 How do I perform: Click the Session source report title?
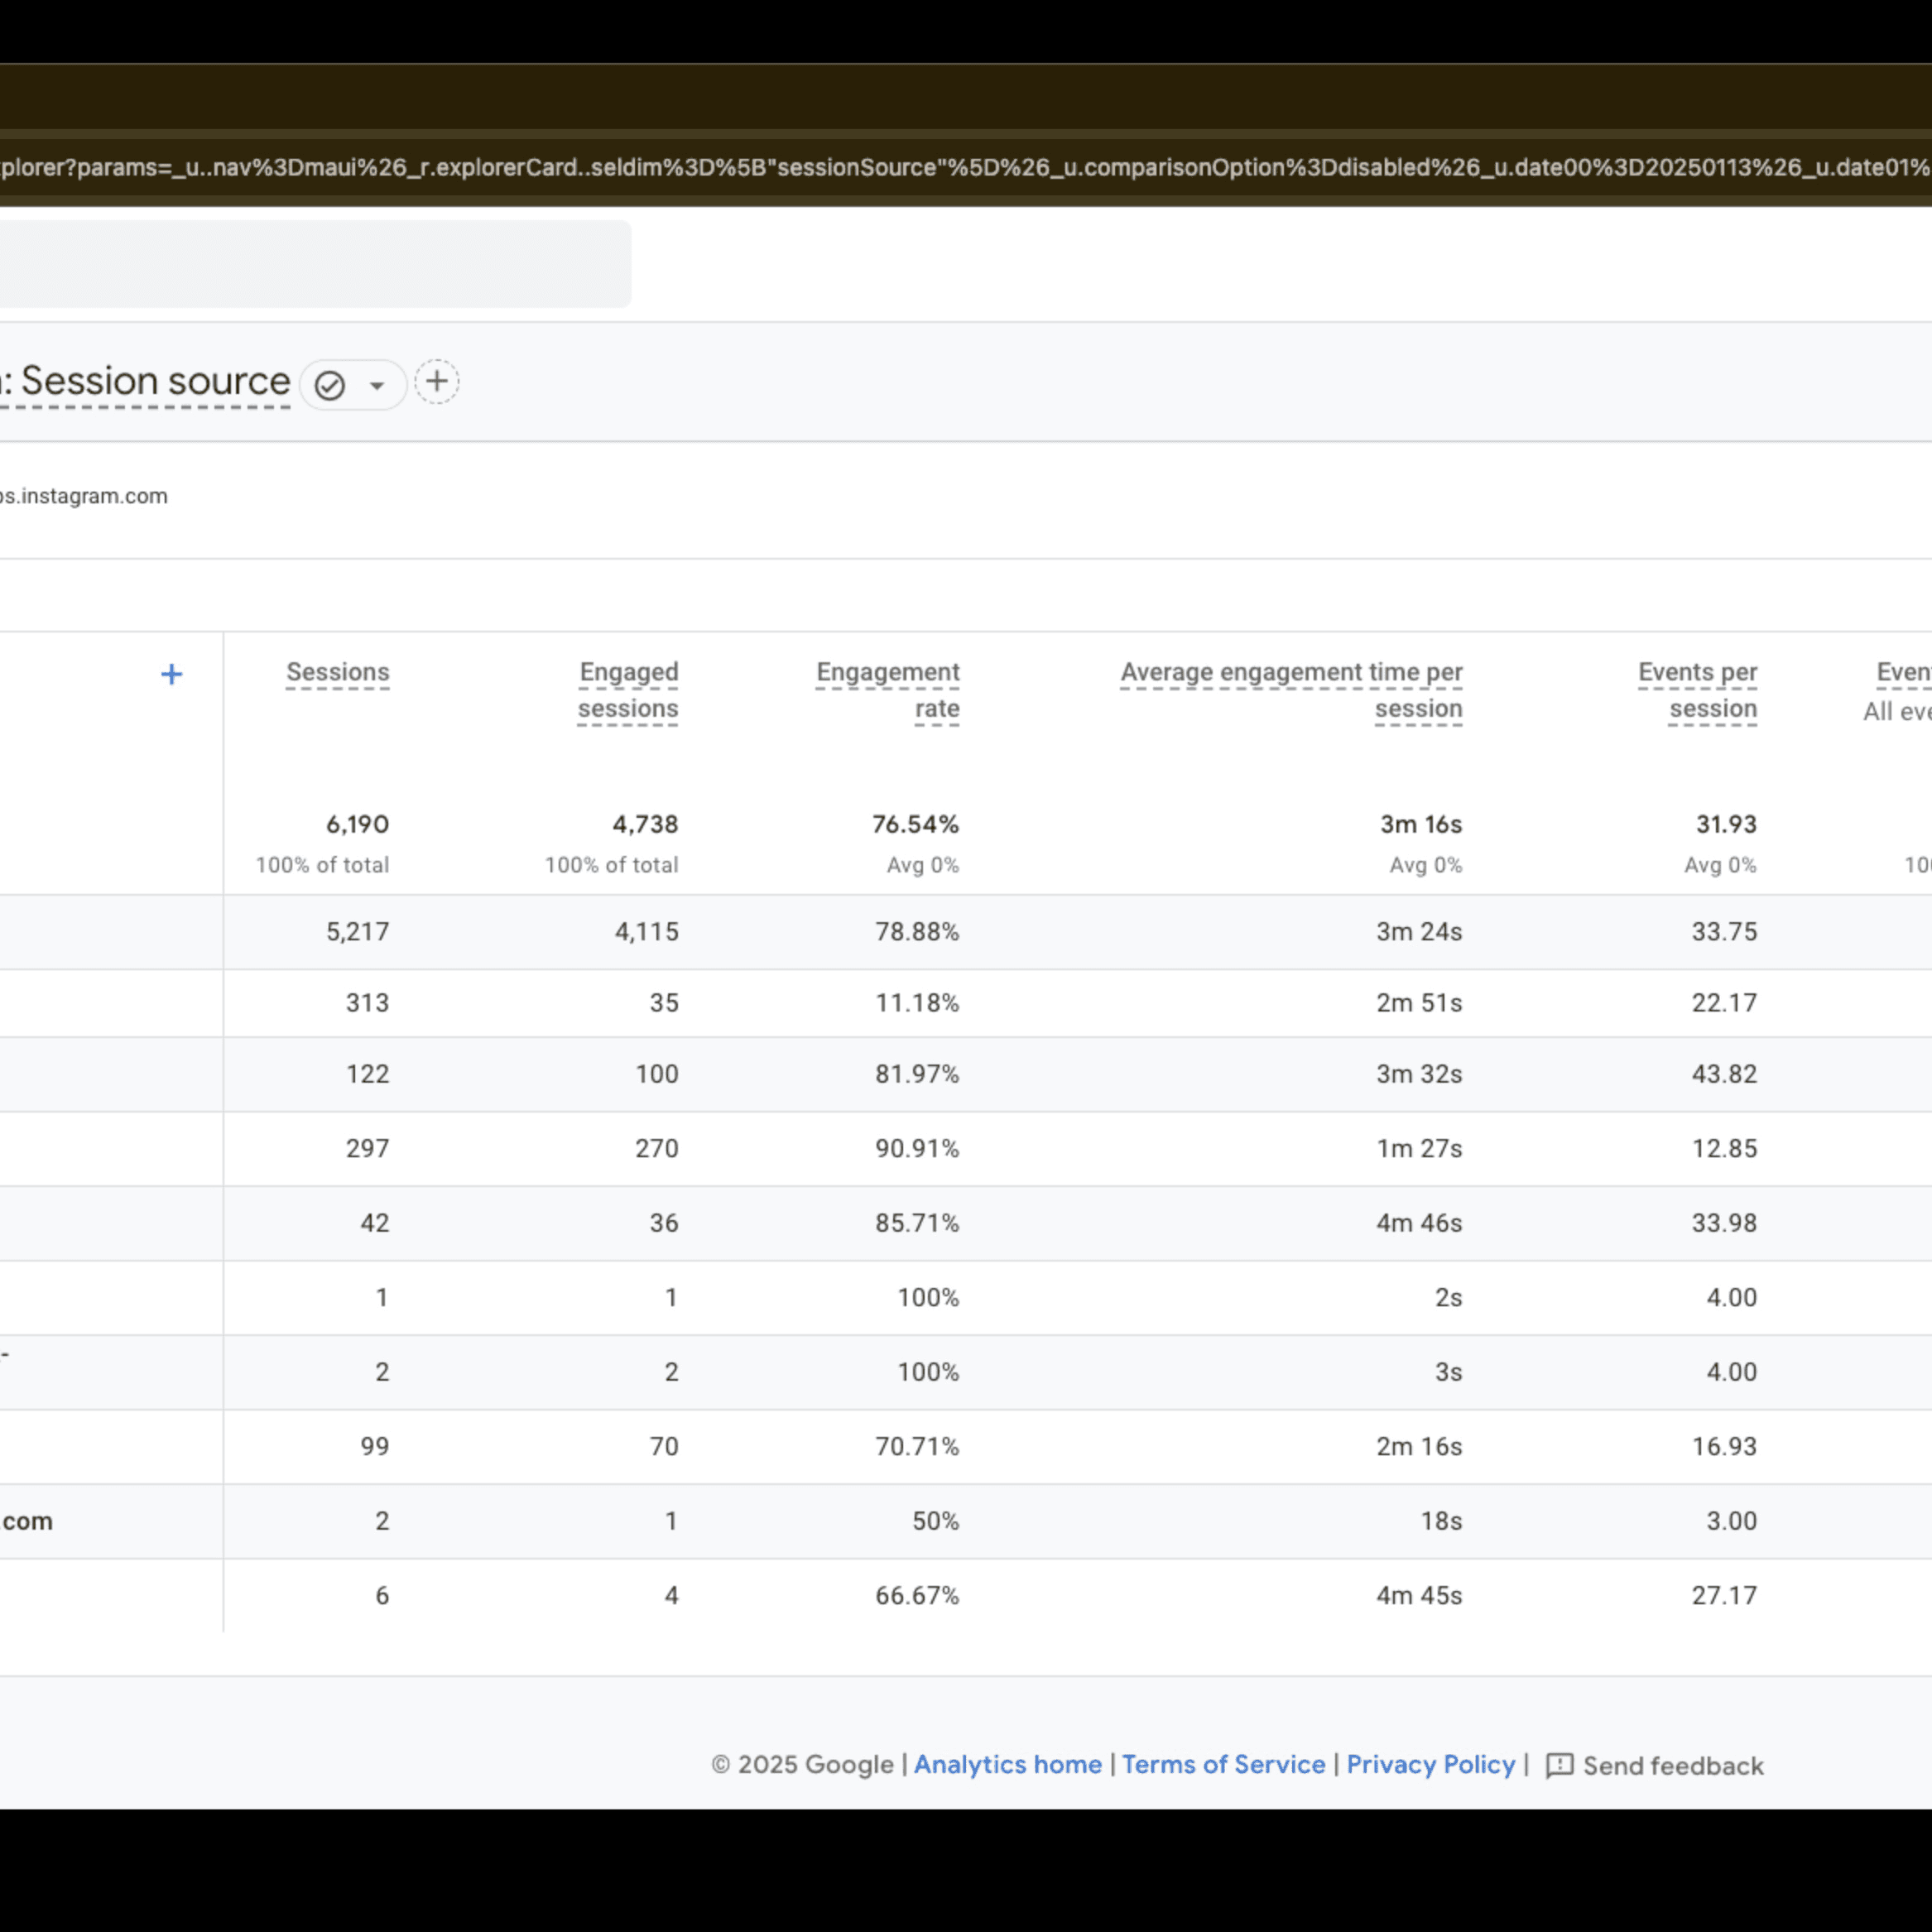[x=146, y=381]
